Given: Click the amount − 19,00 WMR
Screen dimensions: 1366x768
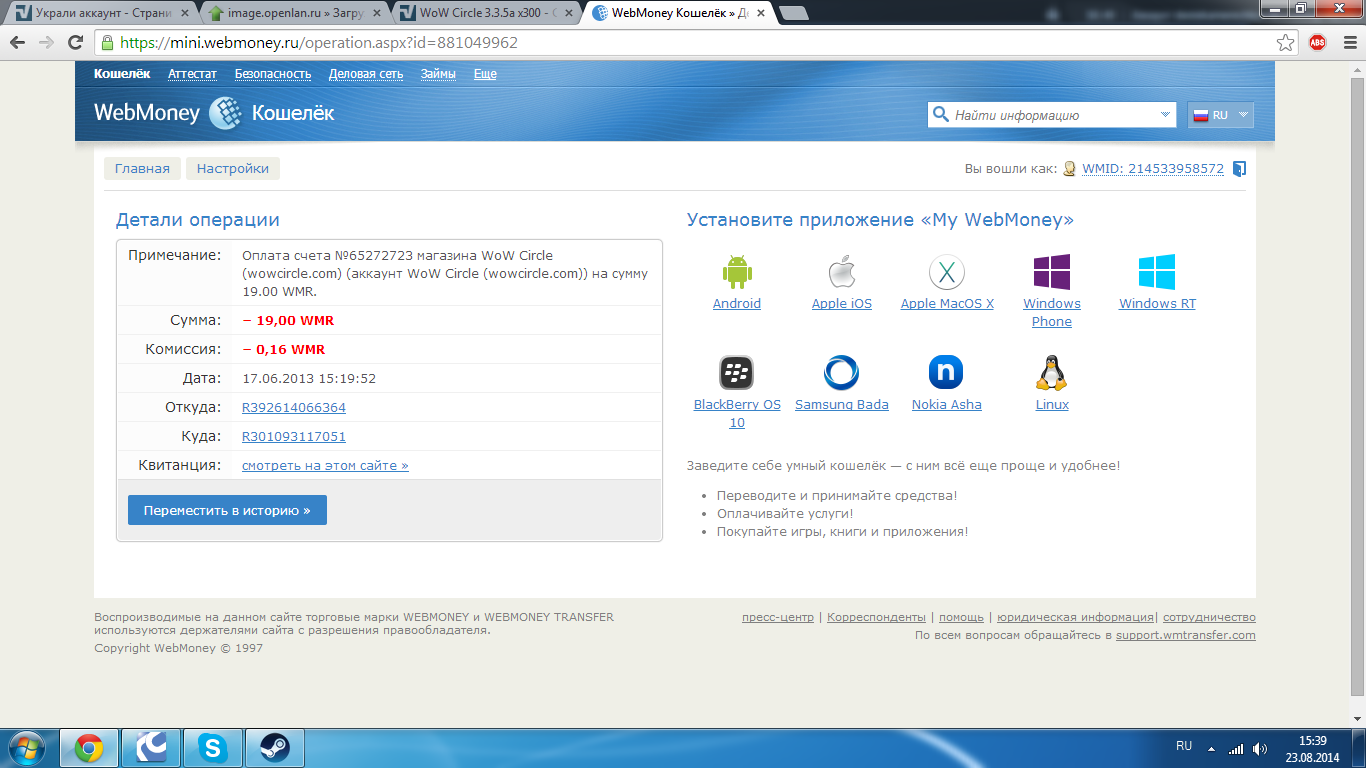Looking at the screenshot, I should 288,321.
